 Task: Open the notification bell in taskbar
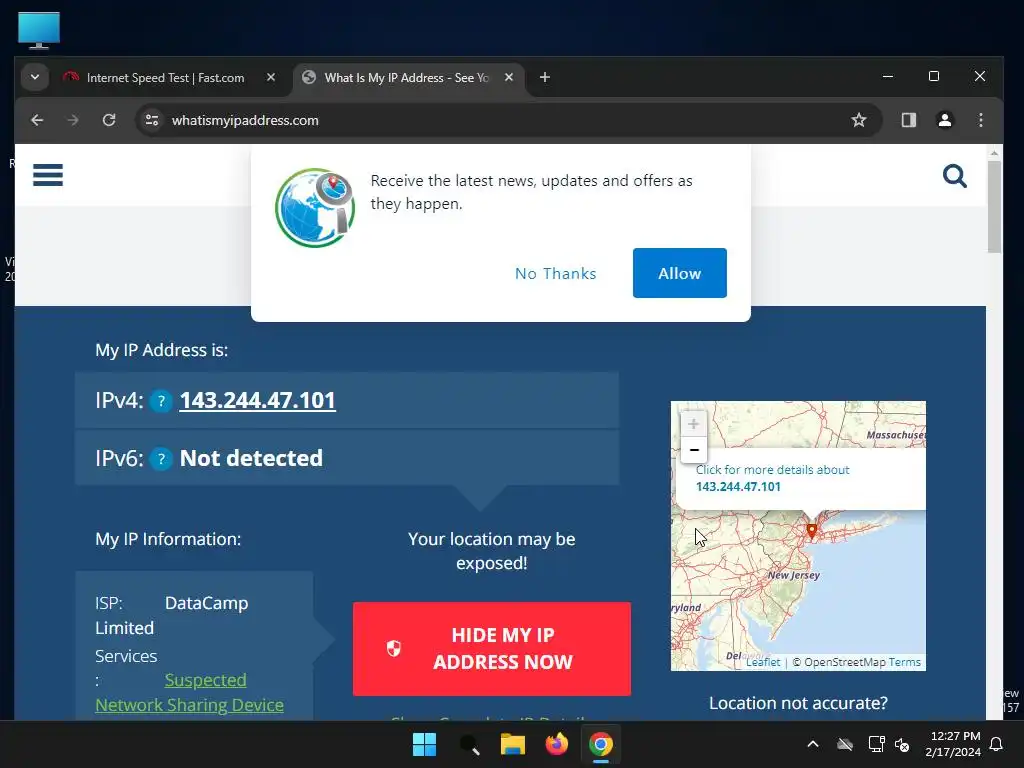coord(996,744)
